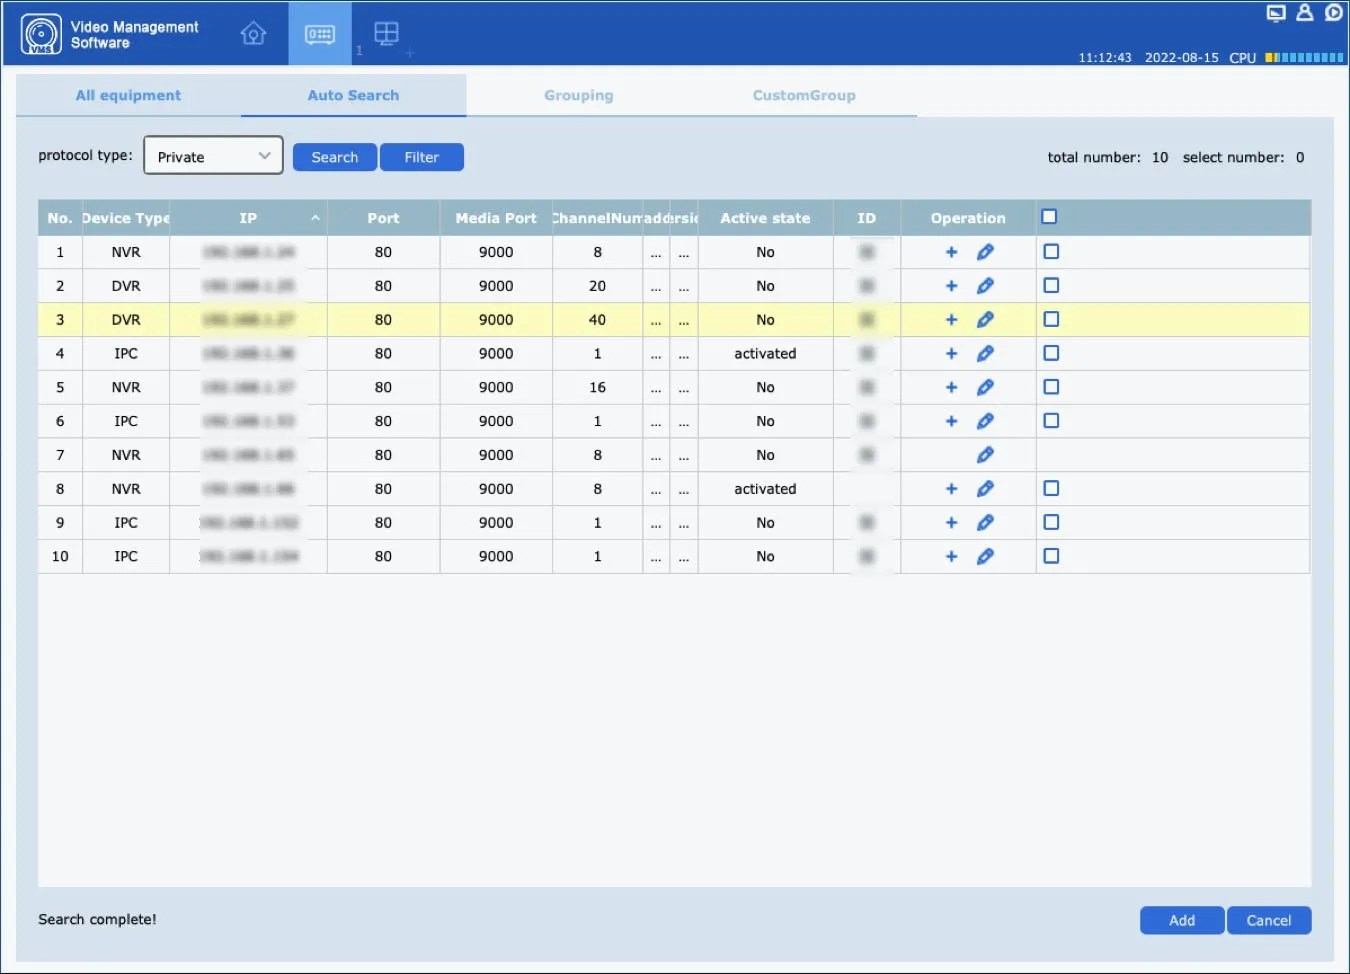Viewport: 1350px width, 974px height.
Task: Sort by IP column header arrow
Action: (315, 218)
